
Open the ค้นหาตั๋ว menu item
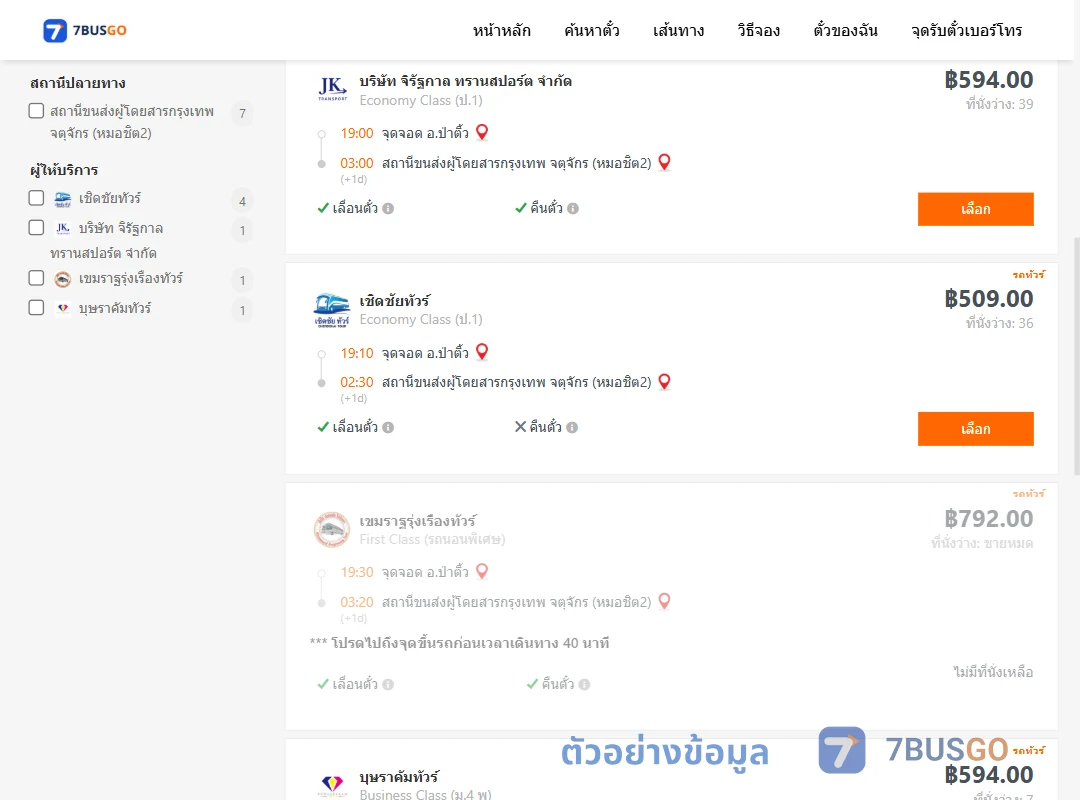click(x=592, y=30)
